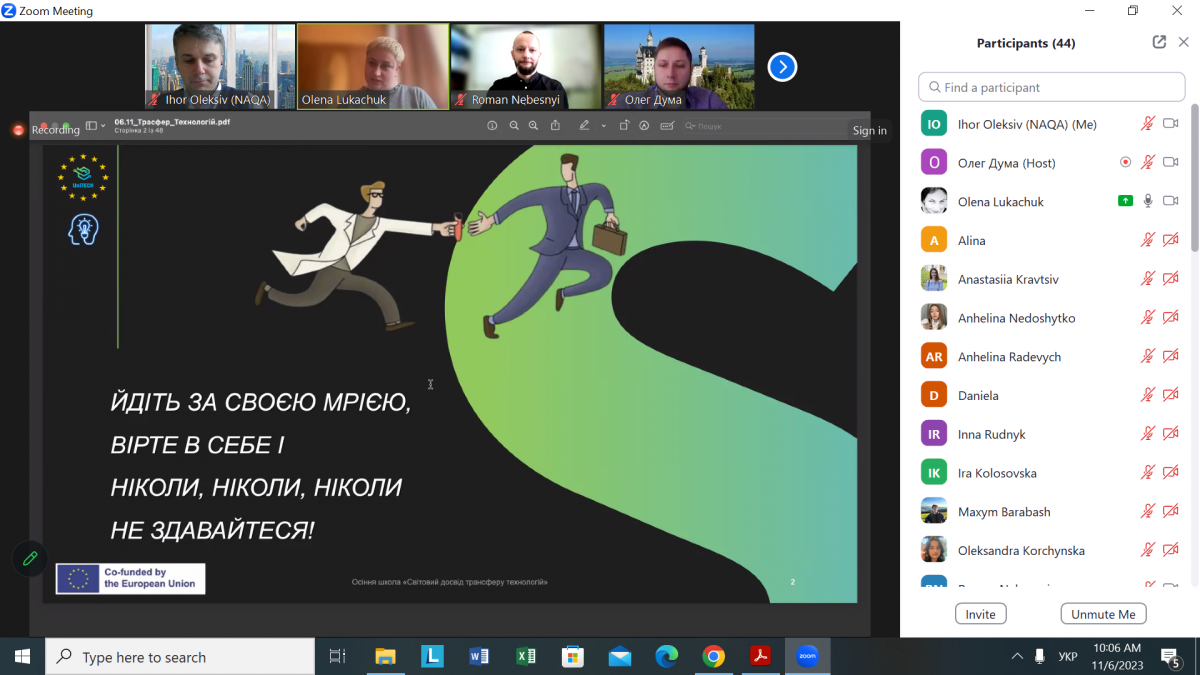This screenshot has height=675, width=1200.
Task: Click the green annotation pencil button
Action: [30, 558]
